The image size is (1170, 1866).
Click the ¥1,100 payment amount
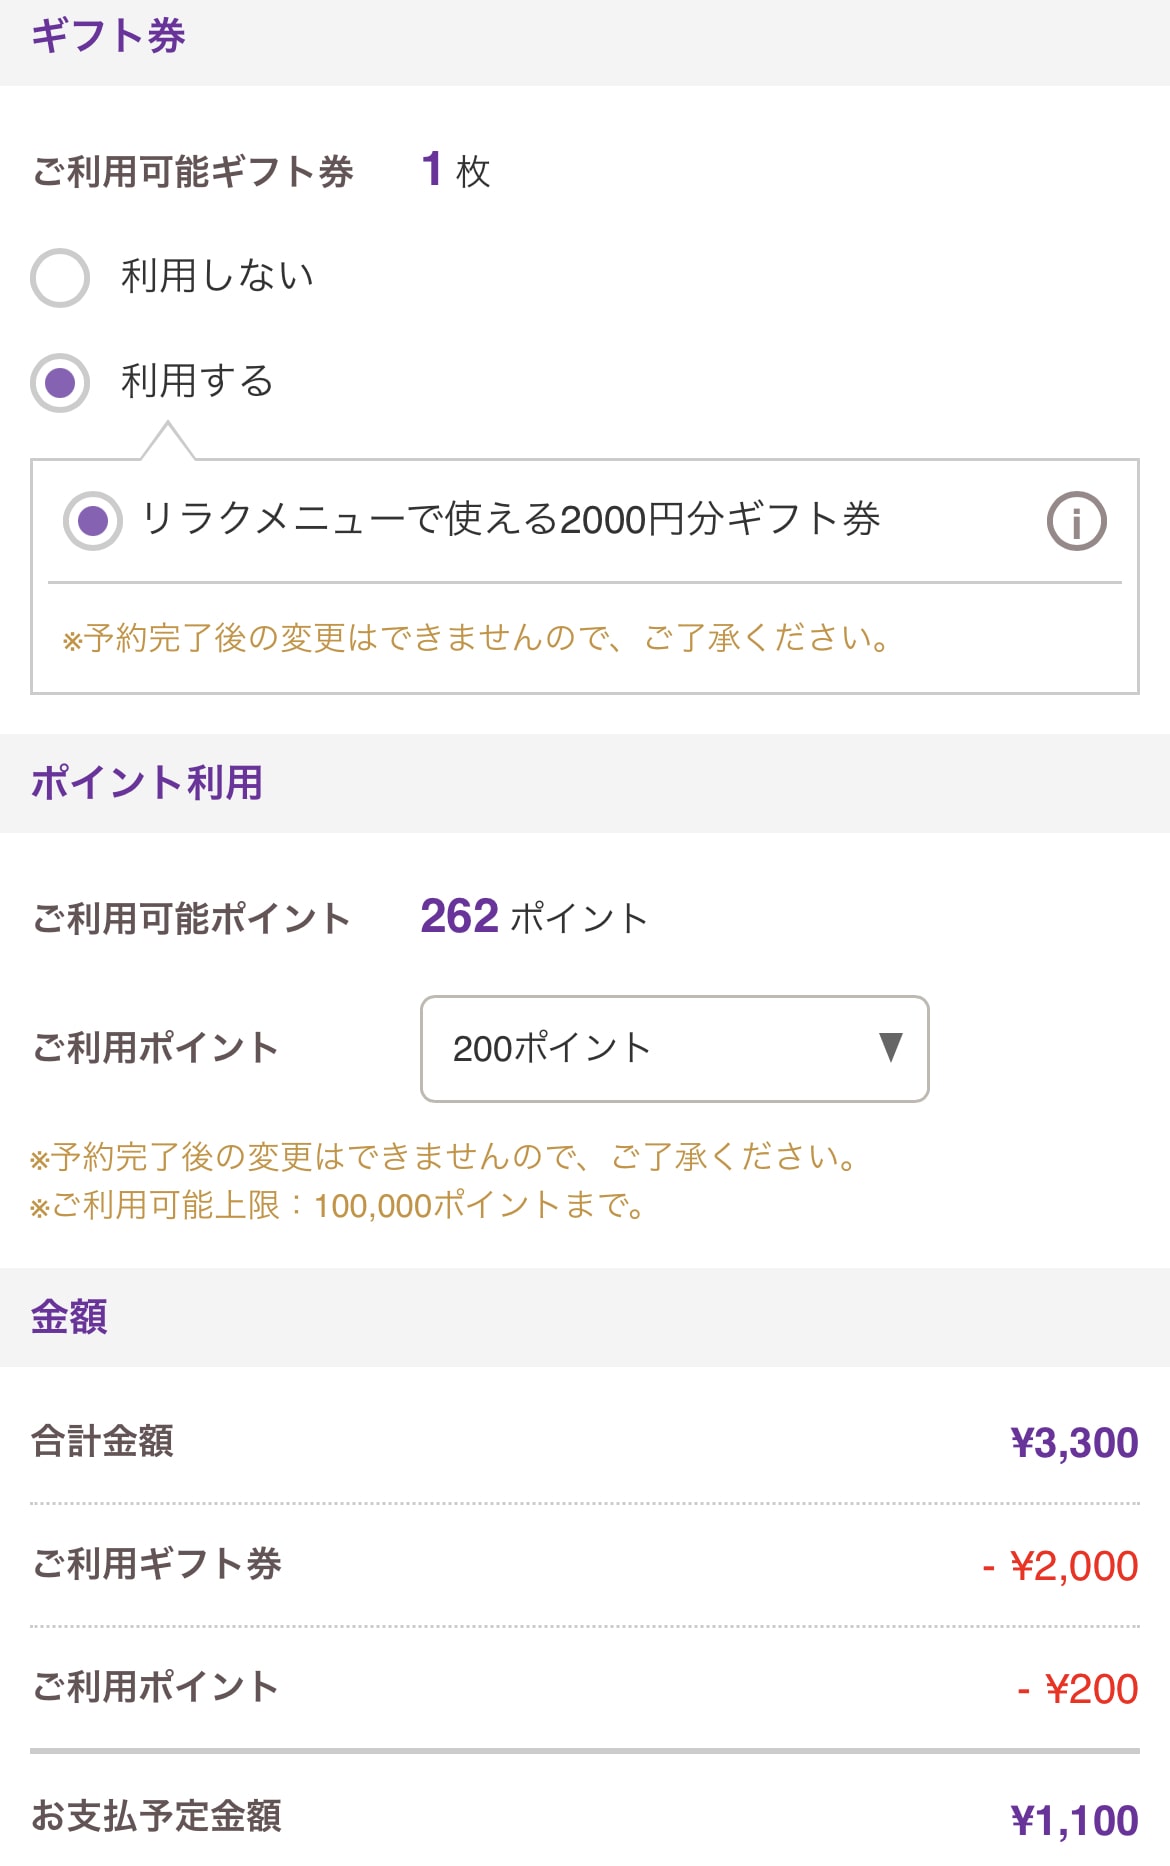tap(1074, 1821)
